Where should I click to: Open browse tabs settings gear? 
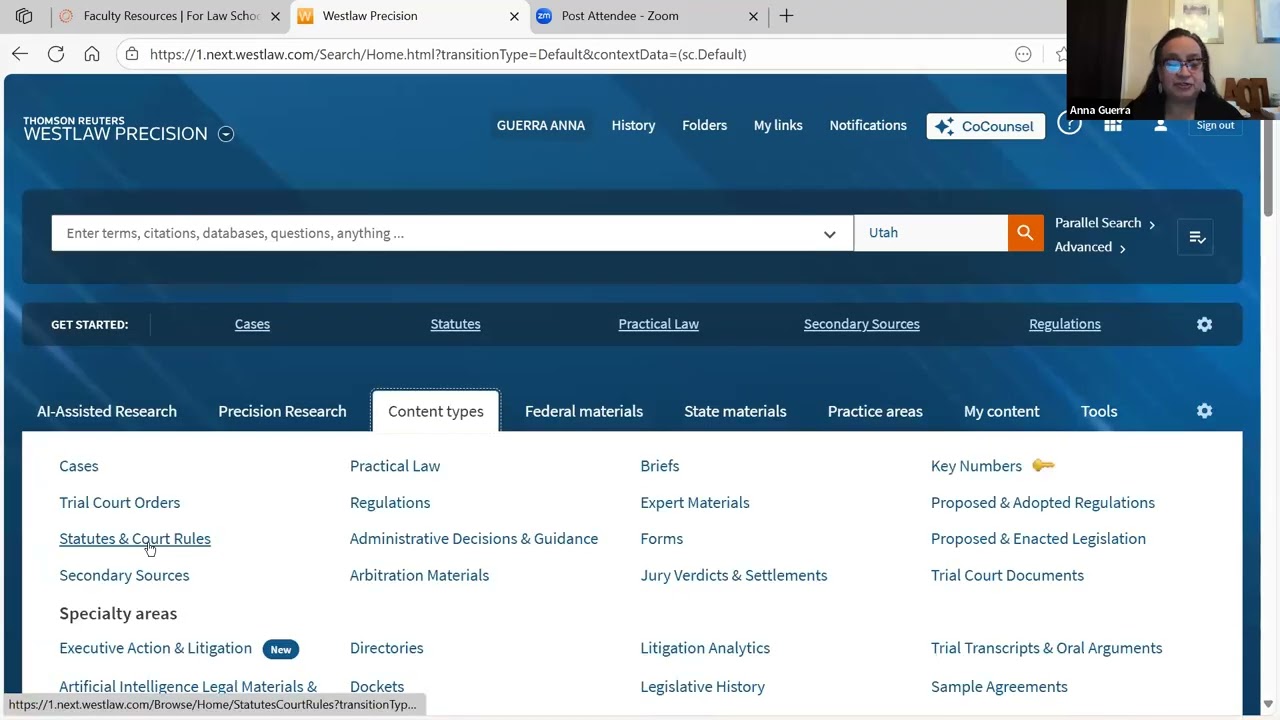[1204, 411]
